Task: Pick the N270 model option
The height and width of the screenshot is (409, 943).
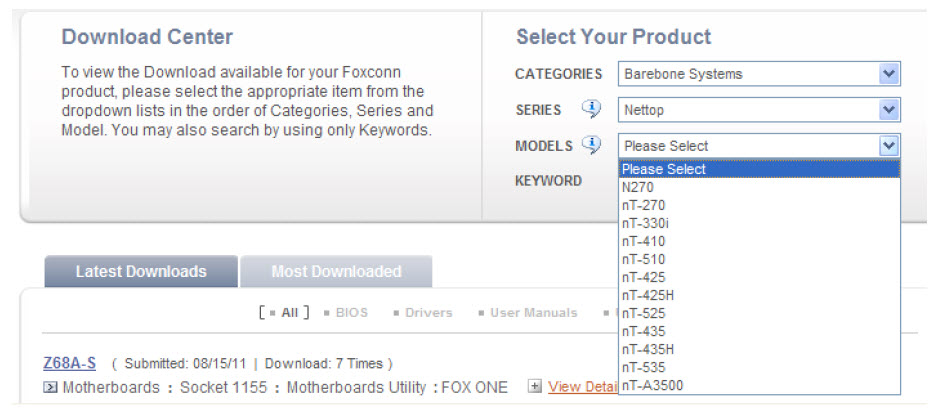Action: [759, 187]
